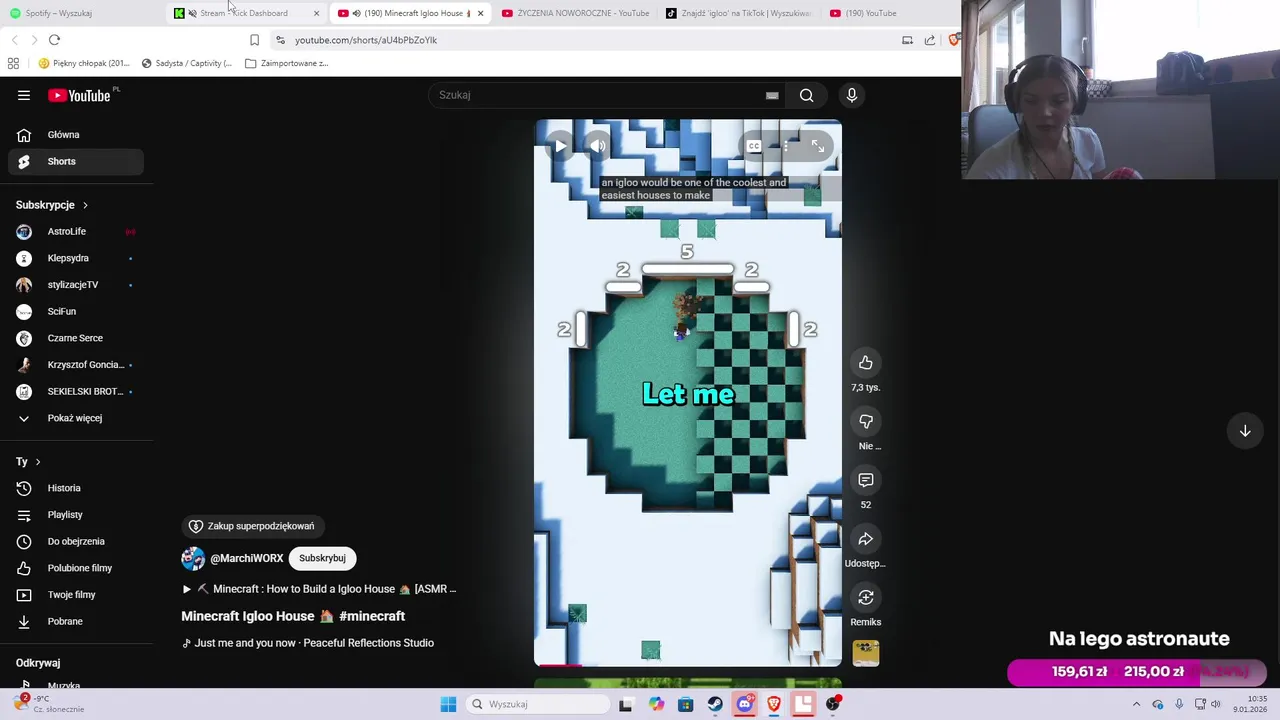Start voice search with the microphone icon
The image size is (1280, 720).
click(x=852, y=95)
